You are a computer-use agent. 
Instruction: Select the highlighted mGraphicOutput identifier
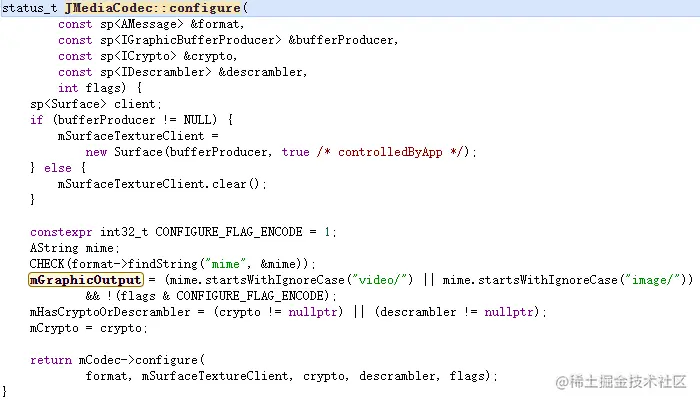(86, 280)
